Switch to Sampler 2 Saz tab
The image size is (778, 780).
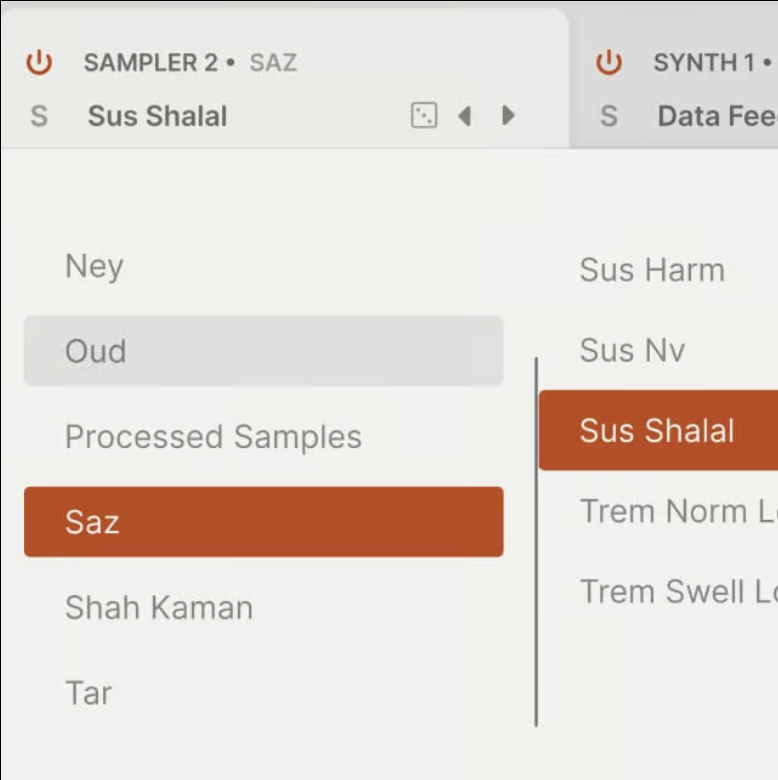pyautogui.click(x=190, y=63)
